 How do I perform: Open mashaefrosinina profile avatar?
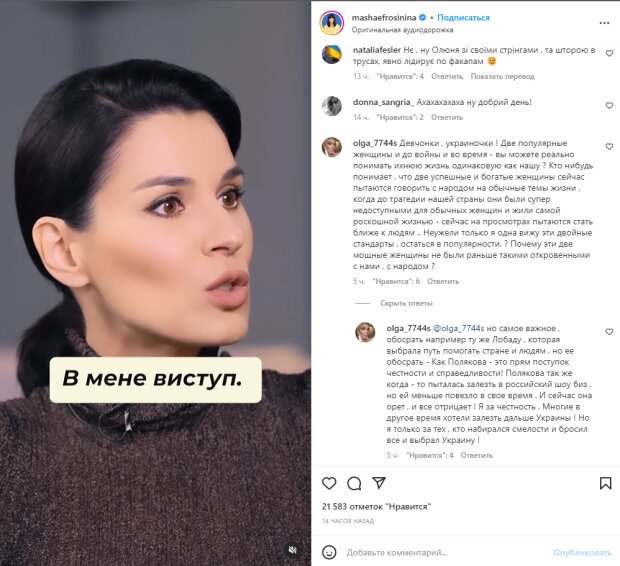pos(332,23)
